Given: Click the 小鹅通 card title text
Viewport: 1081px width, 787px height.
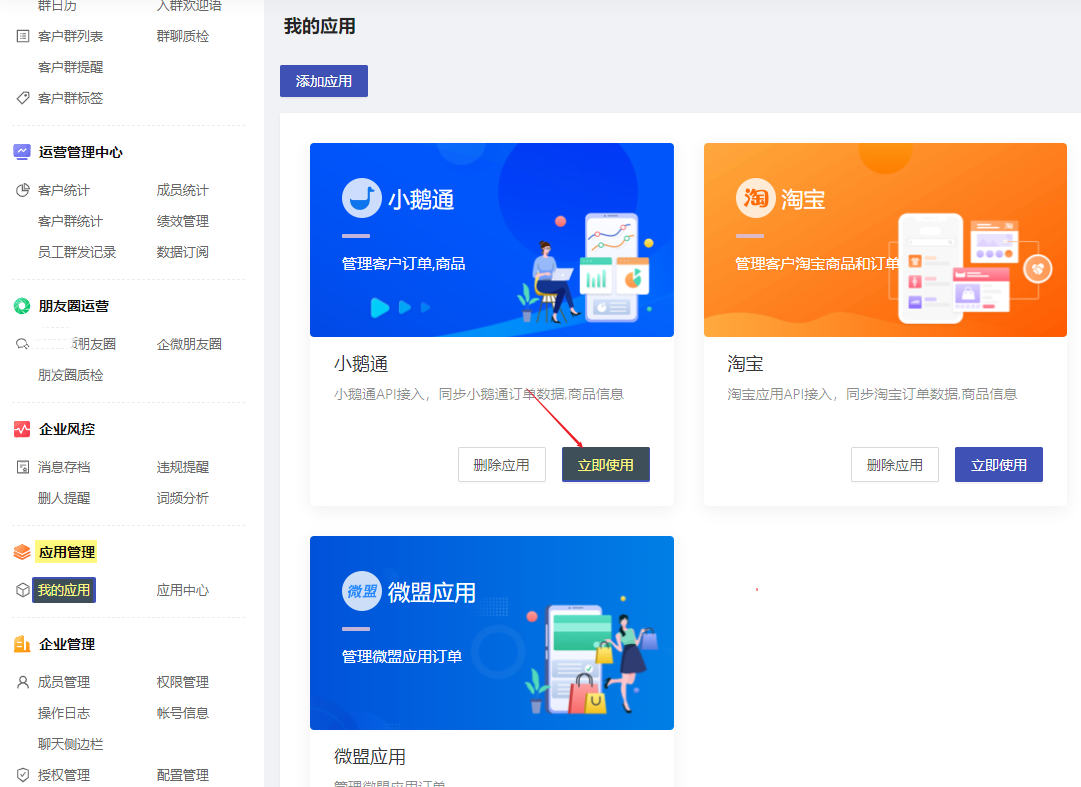Looking at the screenshot, I should (361, 364).
